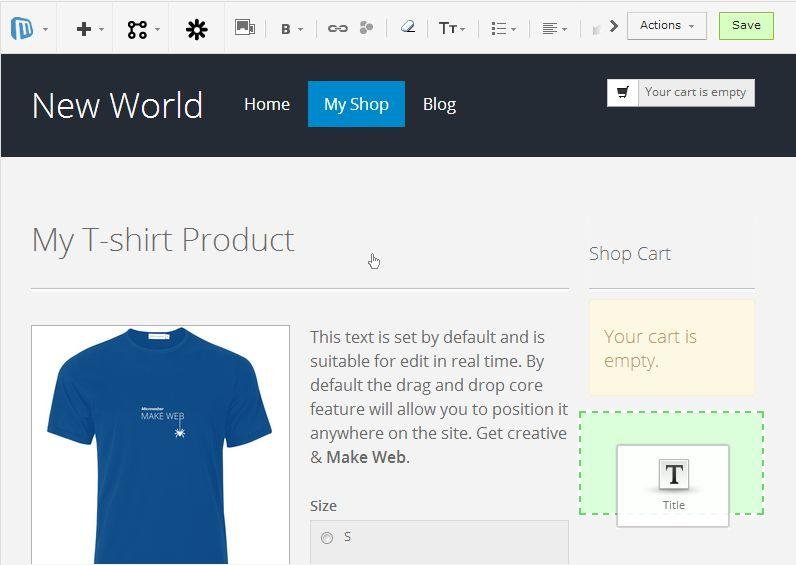Click the blue T-shirt product image
Viewport: 796px width, 565px height.
(160, 444)
